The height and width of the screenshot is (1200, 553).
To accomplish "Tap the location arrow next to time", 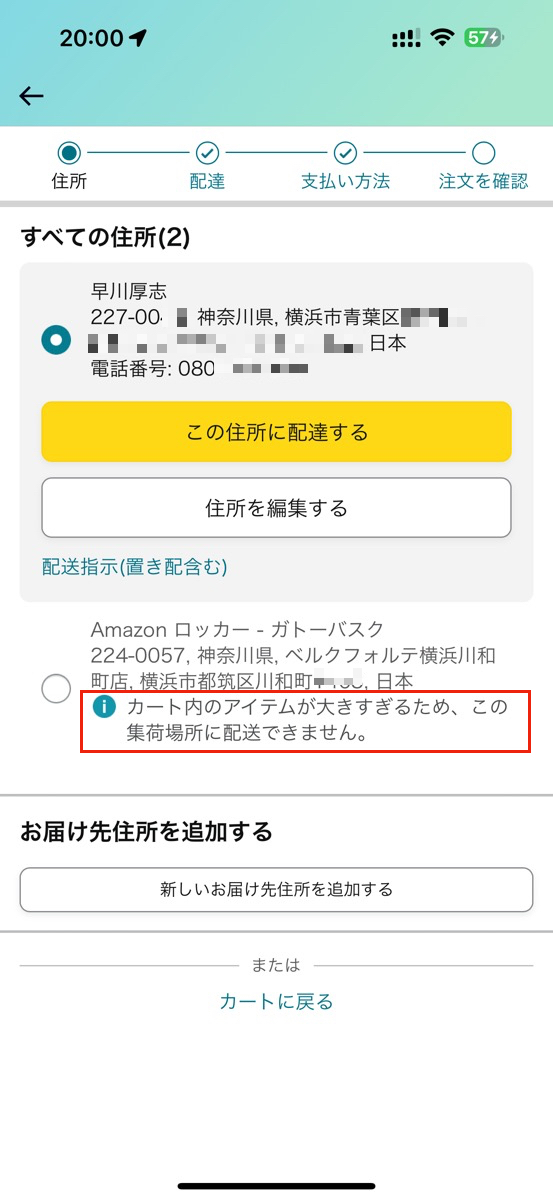I will coord(138,39).
